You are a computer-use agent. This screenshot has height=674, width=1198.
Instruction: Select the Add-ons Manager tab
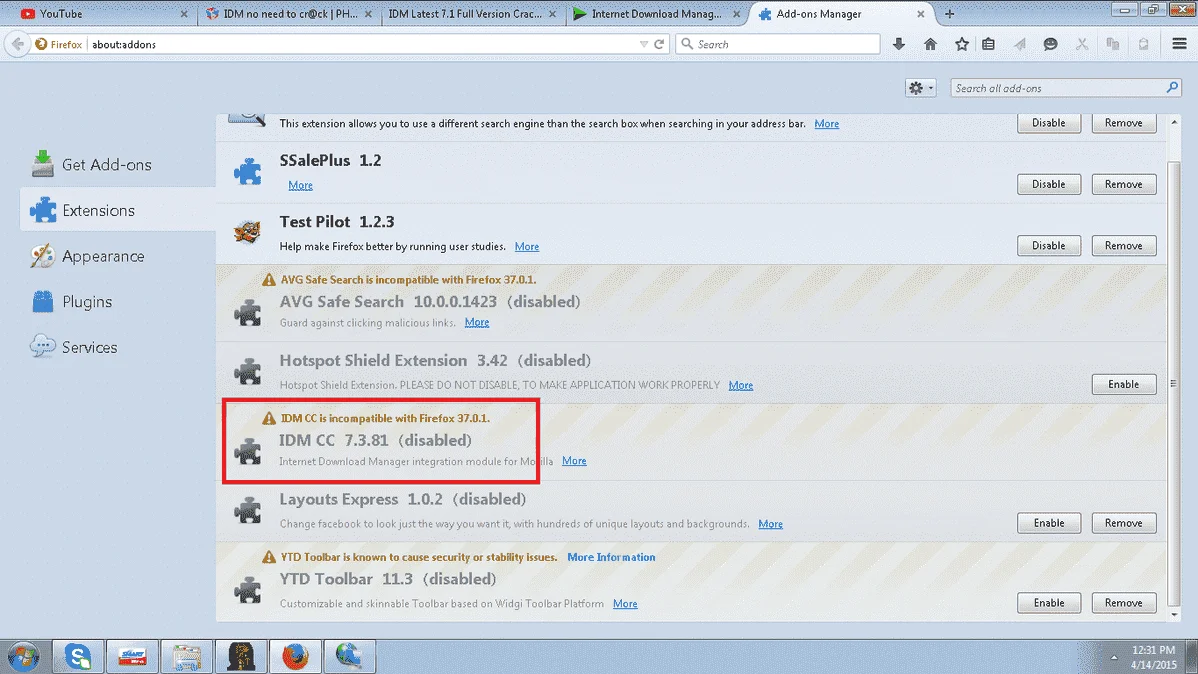840,14
